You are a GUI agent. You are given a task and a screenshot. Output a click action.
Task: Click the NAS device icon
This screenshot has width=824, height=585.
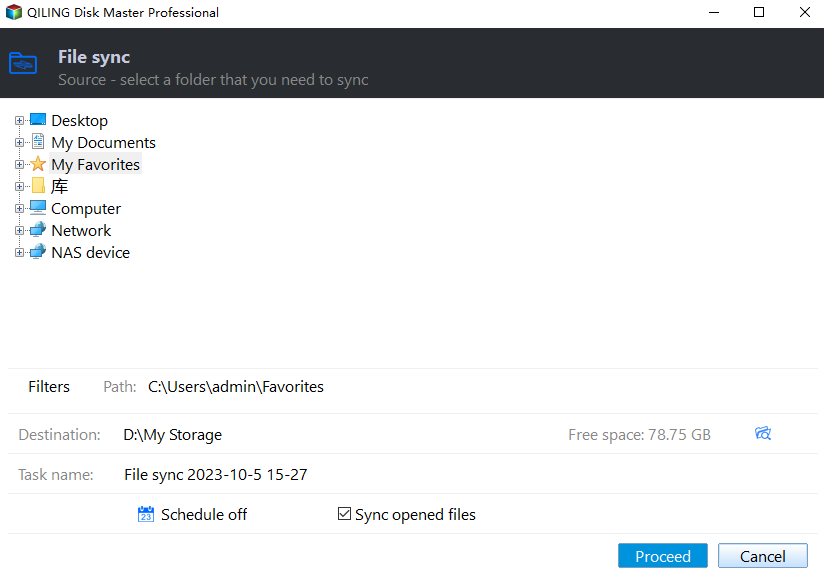(x=38, y=252)
